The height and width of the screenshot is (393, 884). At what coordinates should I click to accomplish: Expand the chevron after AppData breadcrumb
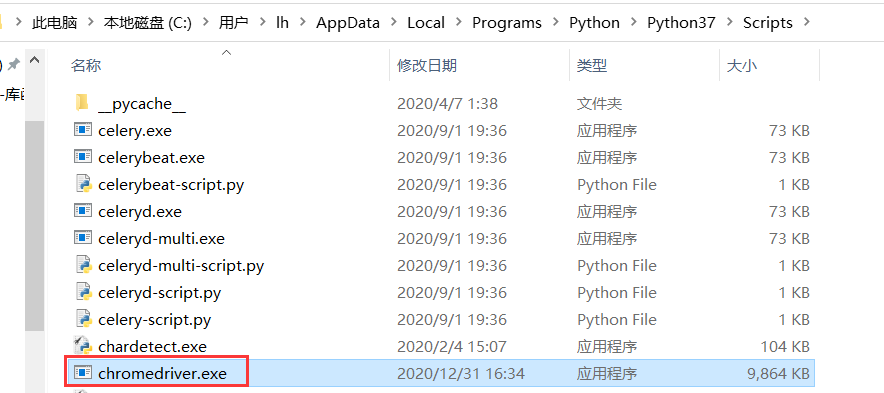[394, 23]
